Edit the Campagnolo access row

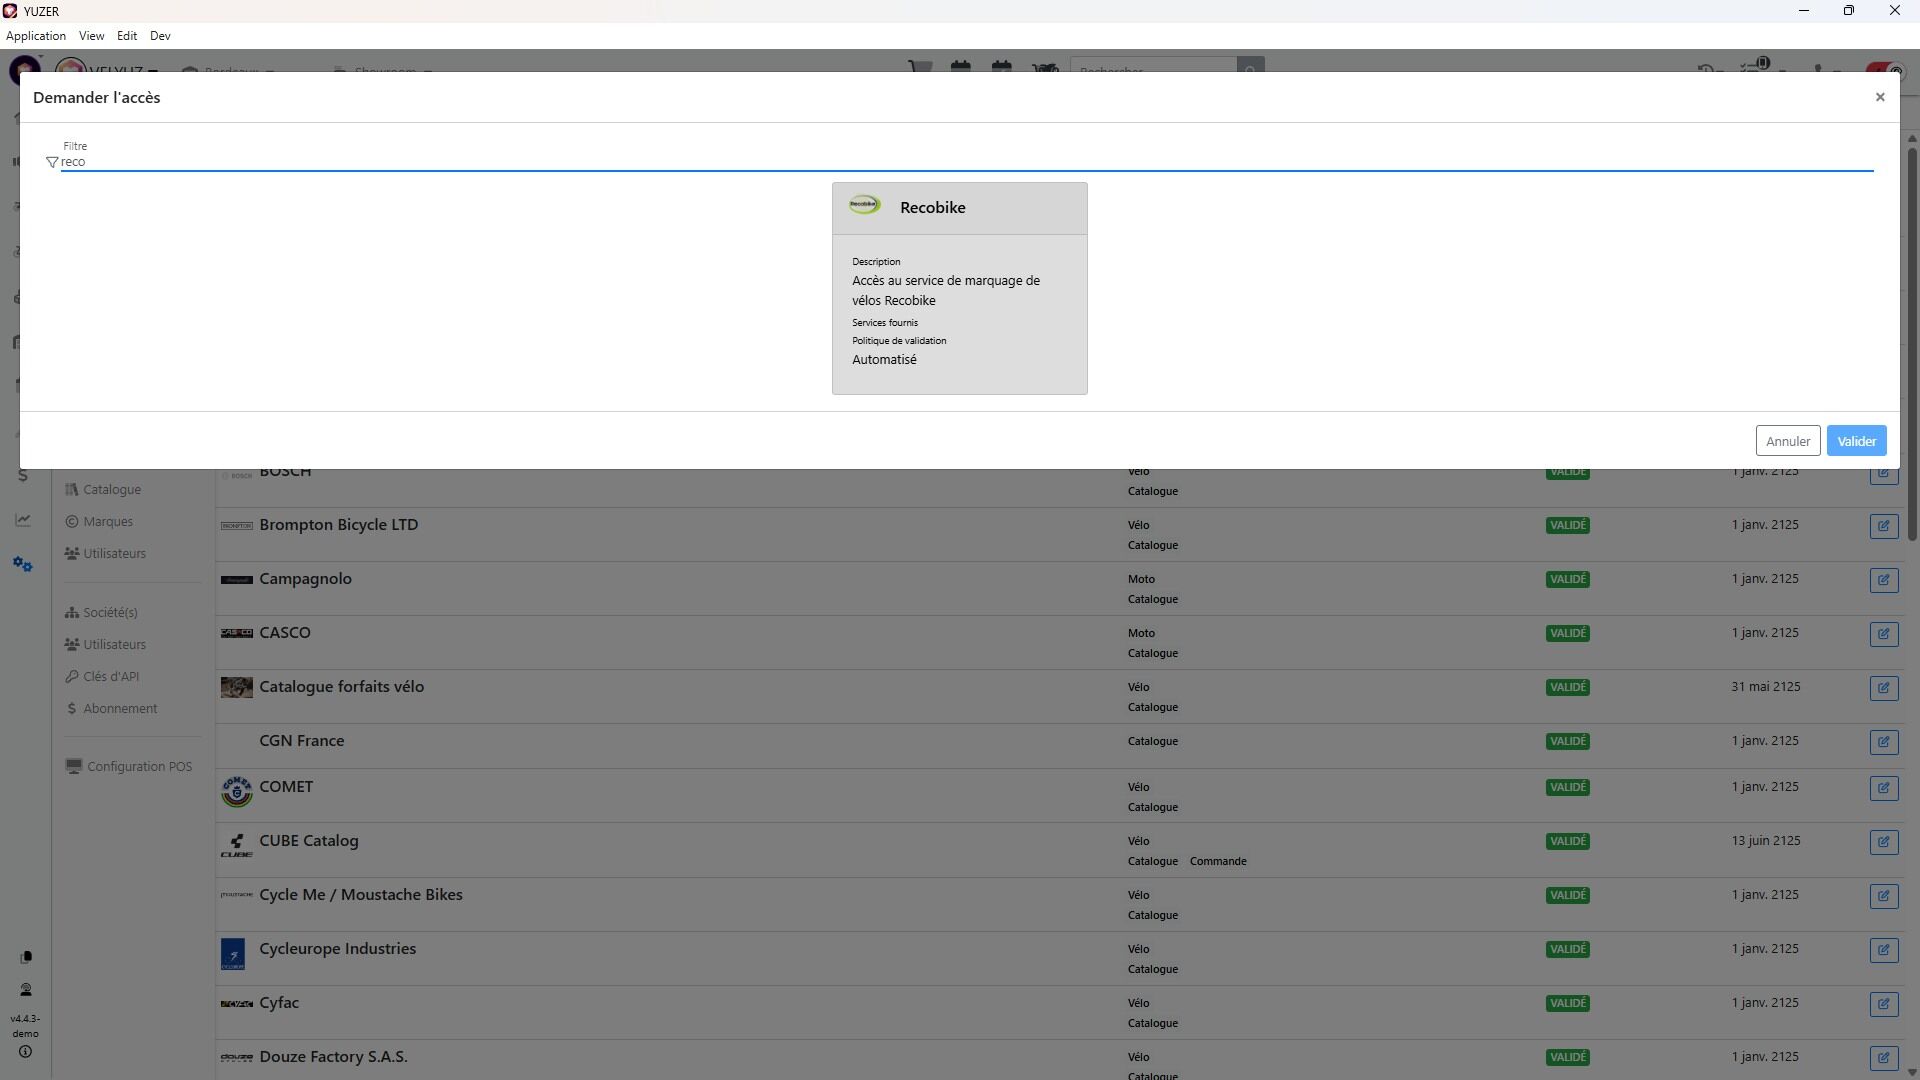click(1883, 580)
